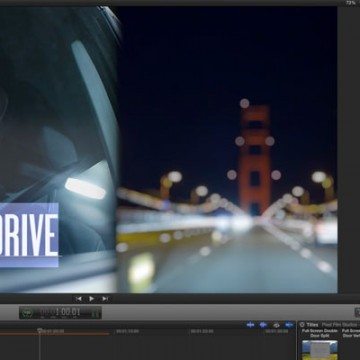Select the second Full Screen Door title
This screenshot has height=360, width=360.
tap(351, 333)
